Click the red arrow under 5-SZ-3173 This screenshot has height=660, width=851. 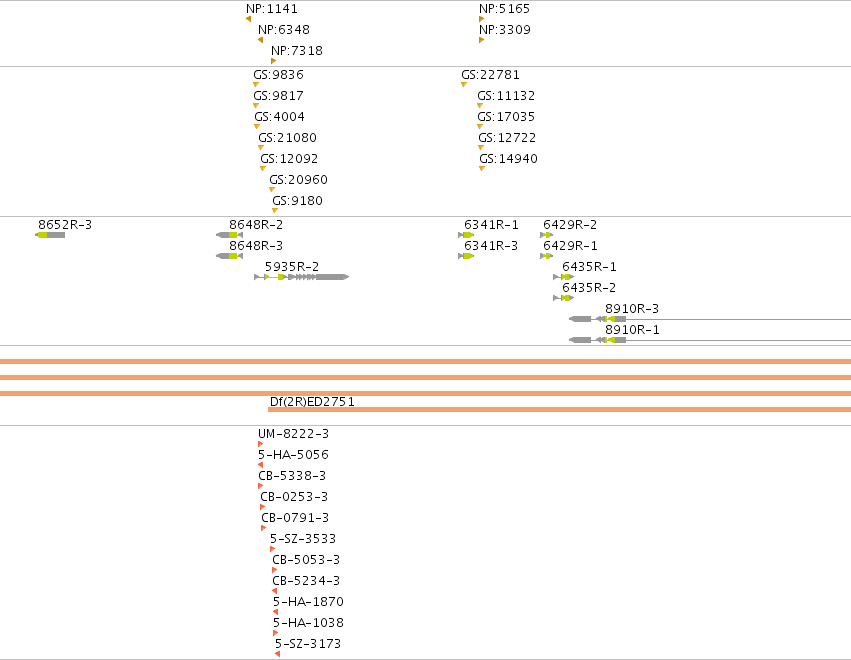click(277, 654)
